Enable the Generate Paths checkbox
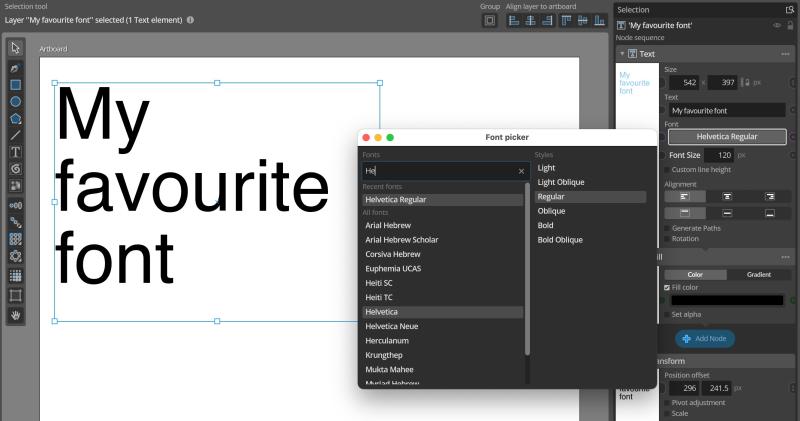Viewport: 800px width, 421px height. coord(667,228)
